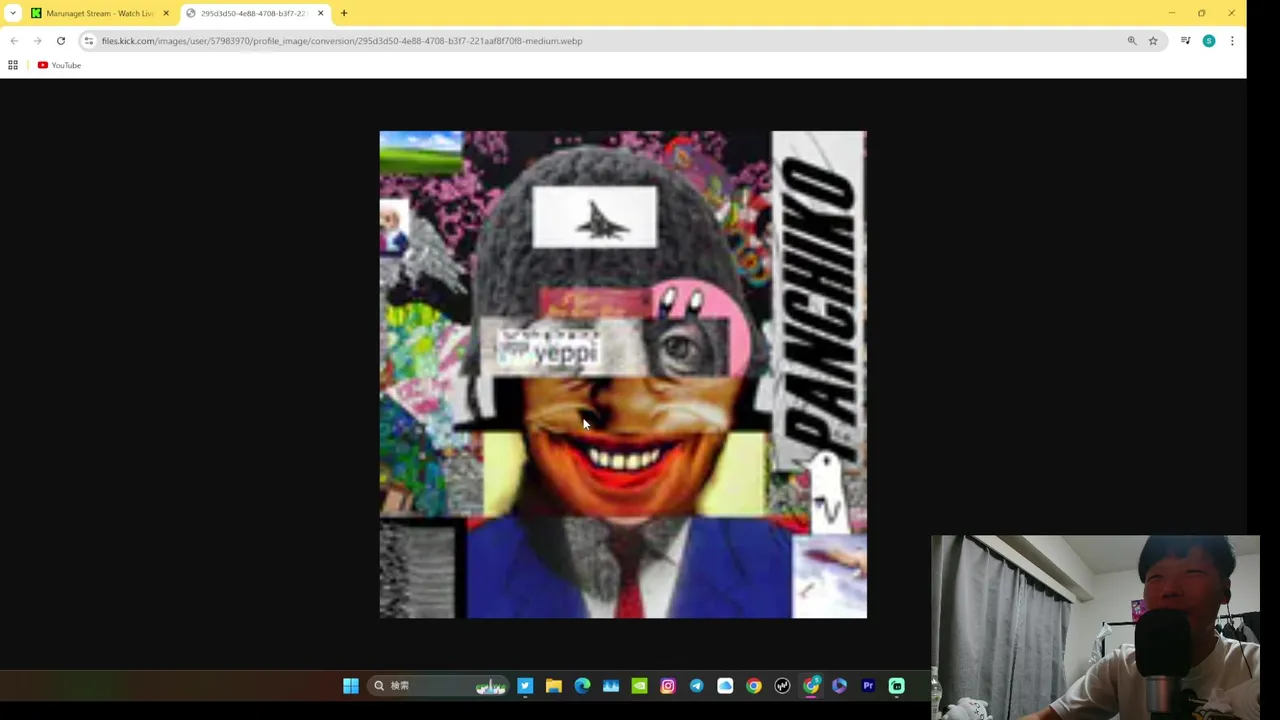Image resolution: width=1280 pixels, height=720 pixels.
Task: Minimize the Chrome window
Action: pos(1171,13)
